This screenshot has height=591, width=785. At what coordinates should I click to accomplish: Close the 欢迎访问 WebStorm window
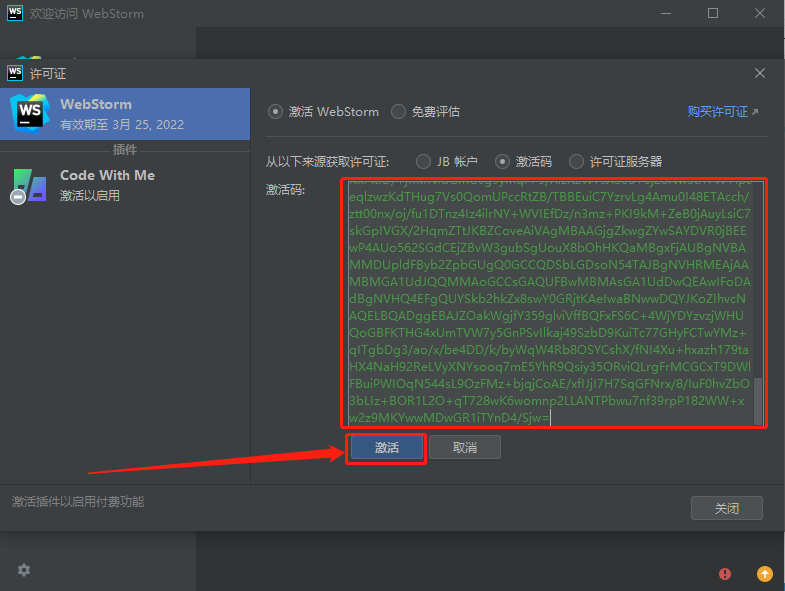(759, 13)
